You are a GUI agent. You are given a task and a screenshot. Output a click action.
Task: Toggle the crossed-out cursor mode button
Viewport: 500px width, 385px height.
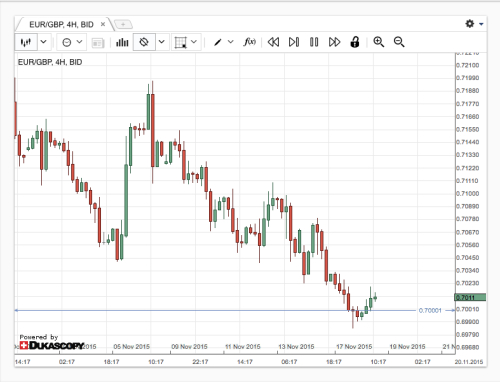point(144,42)
